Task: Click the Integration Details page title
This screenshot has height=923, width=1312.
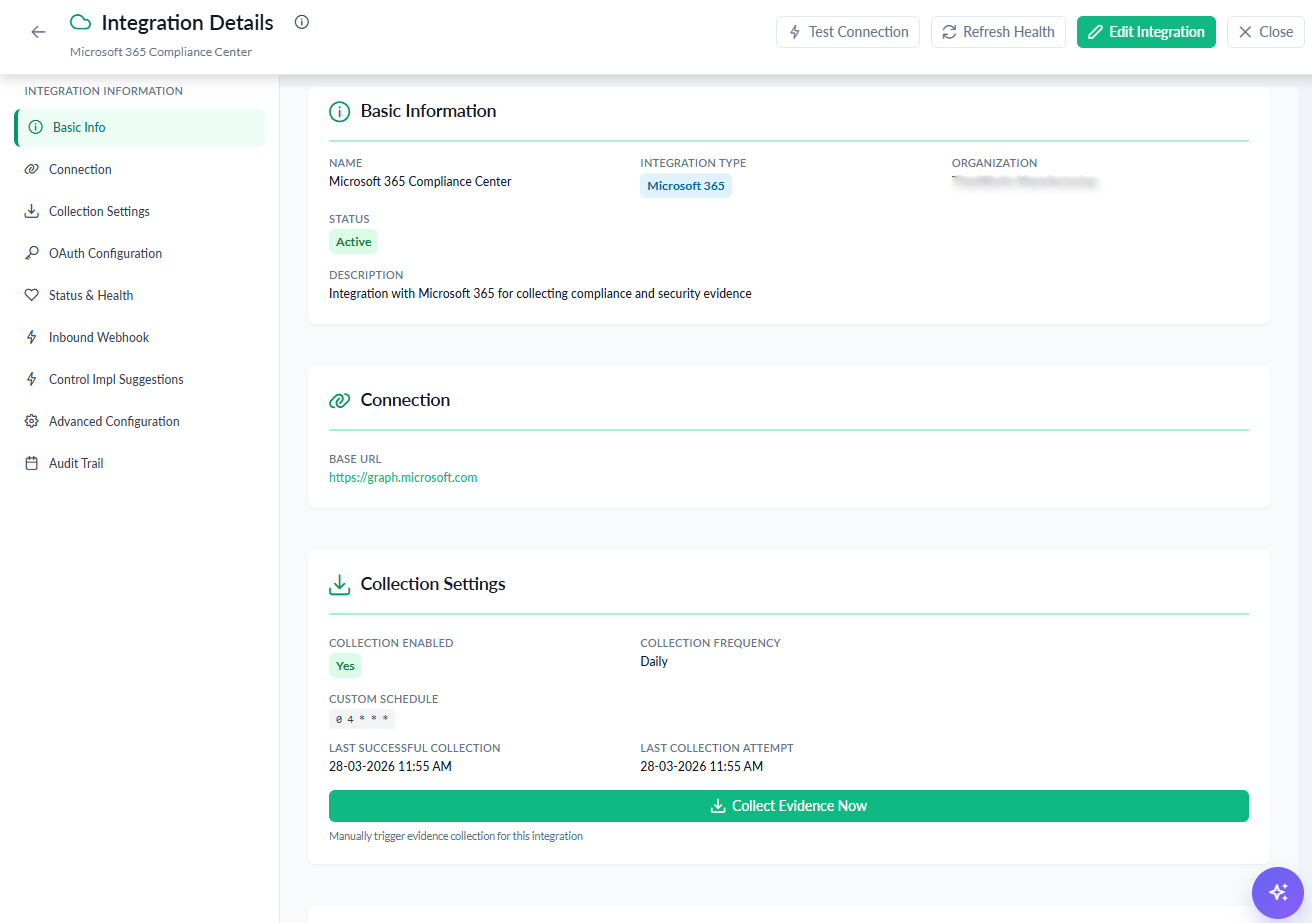Action: (x=188, y=22)
